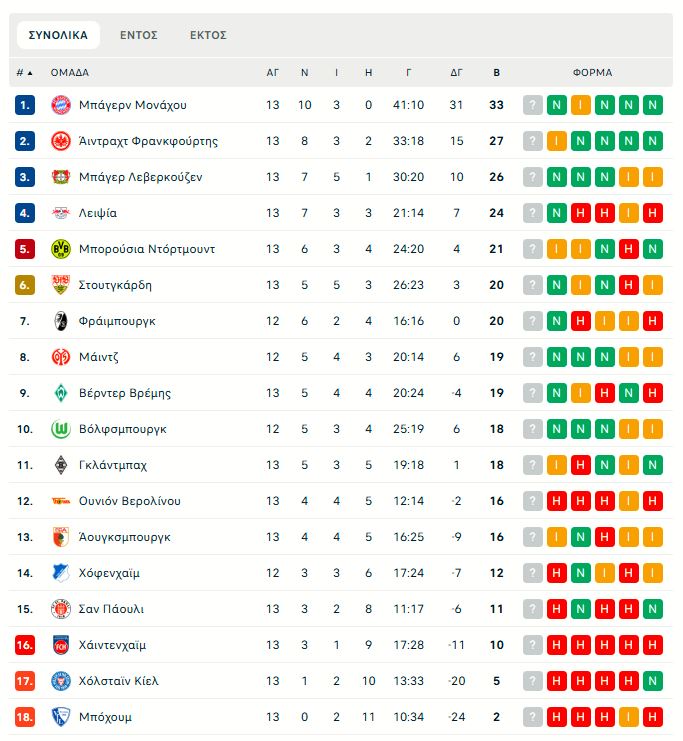
Task: Click the Union Berlin club crest
Action: pos(61,501)
